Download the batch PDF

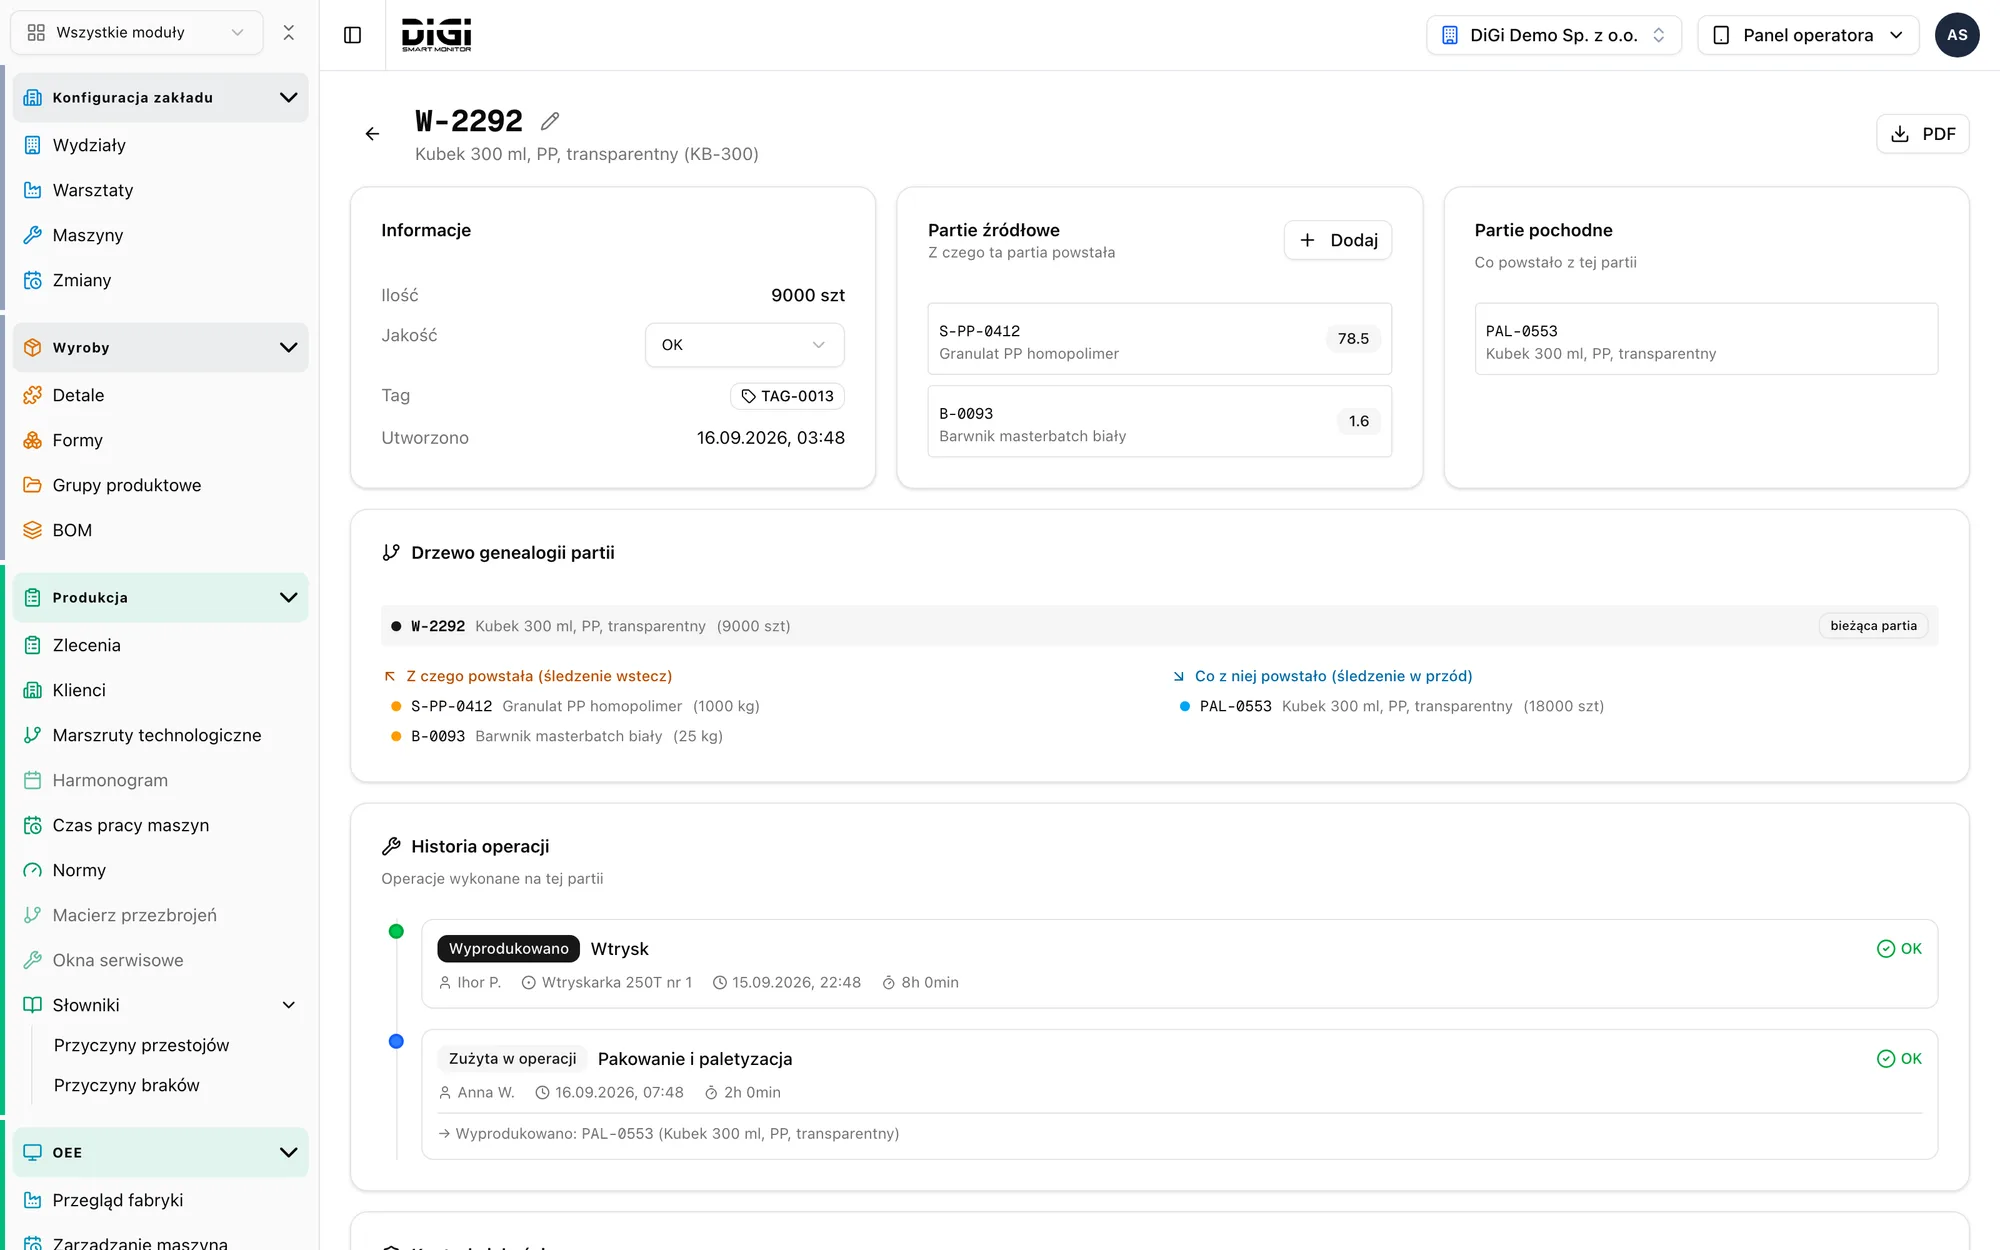click(x=1923, y=134)
